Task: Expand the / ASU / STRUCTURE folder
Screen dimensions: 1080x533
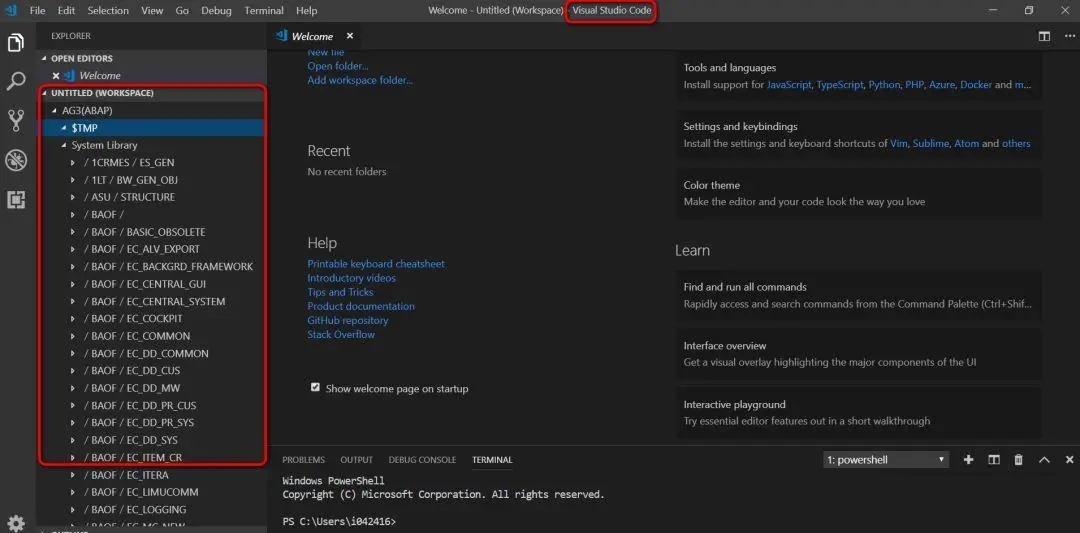Action: tap(74, 197)
